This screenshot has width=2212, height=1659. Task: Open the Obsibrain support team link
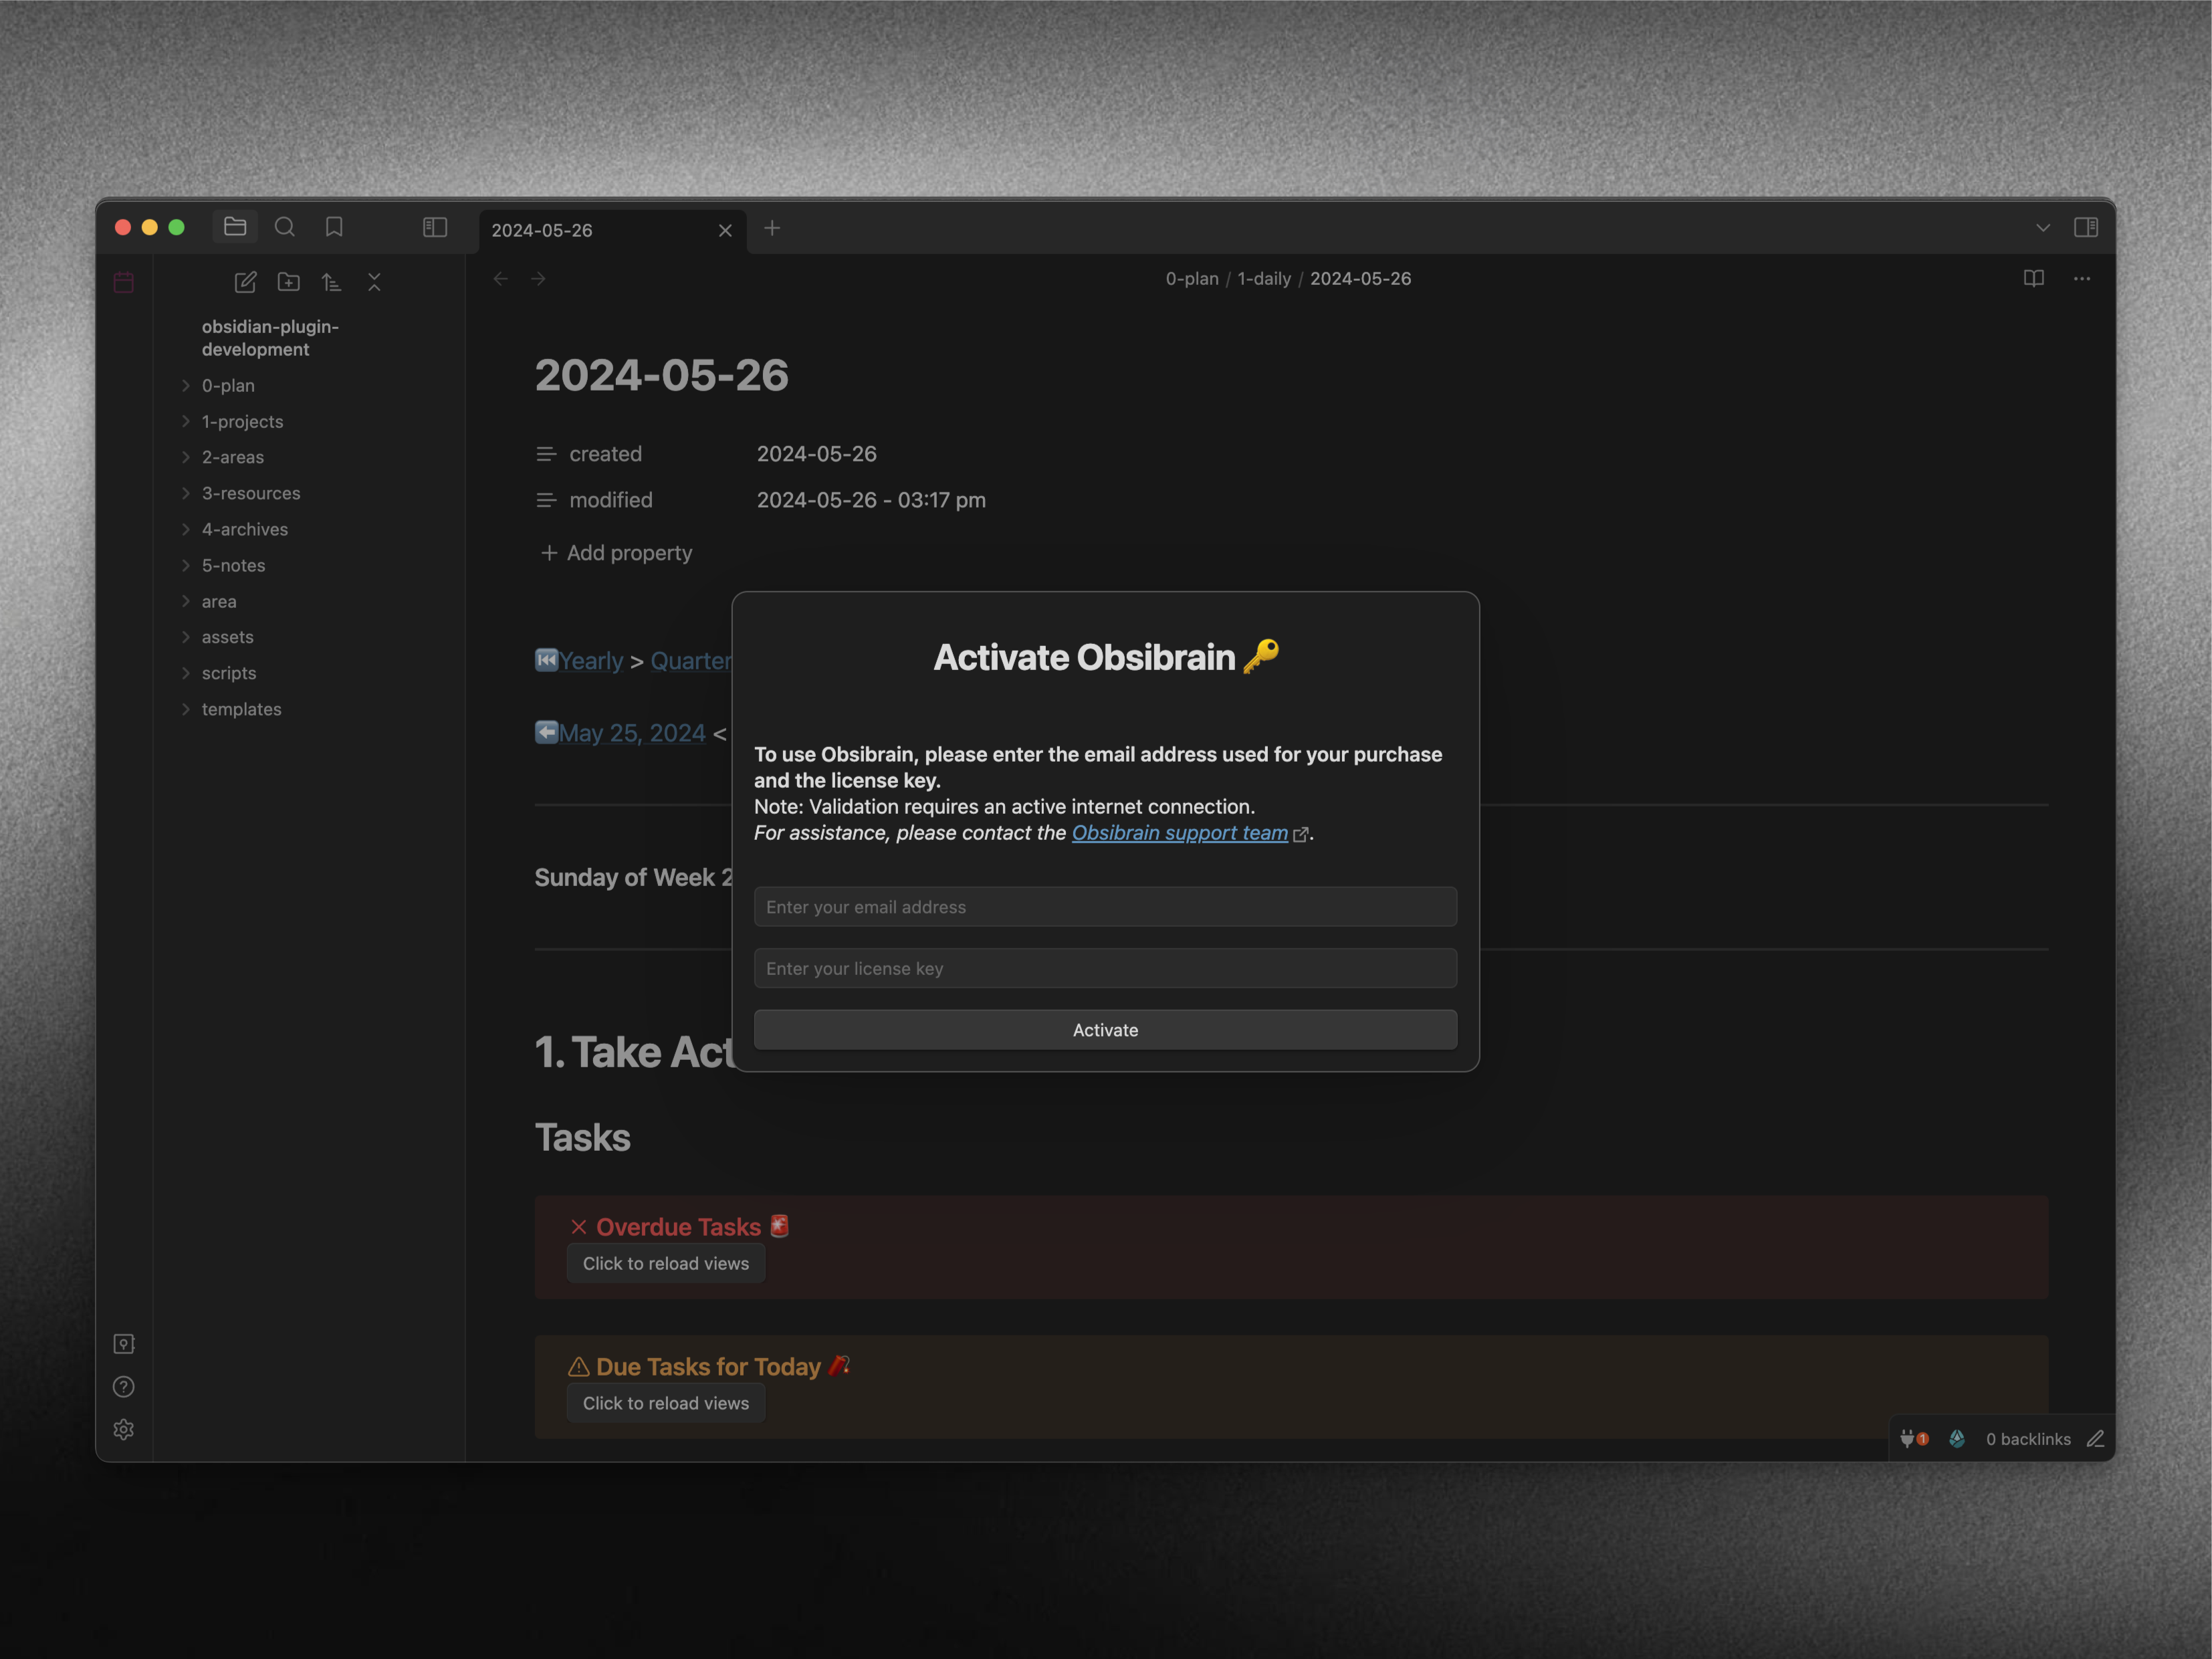1179,833
